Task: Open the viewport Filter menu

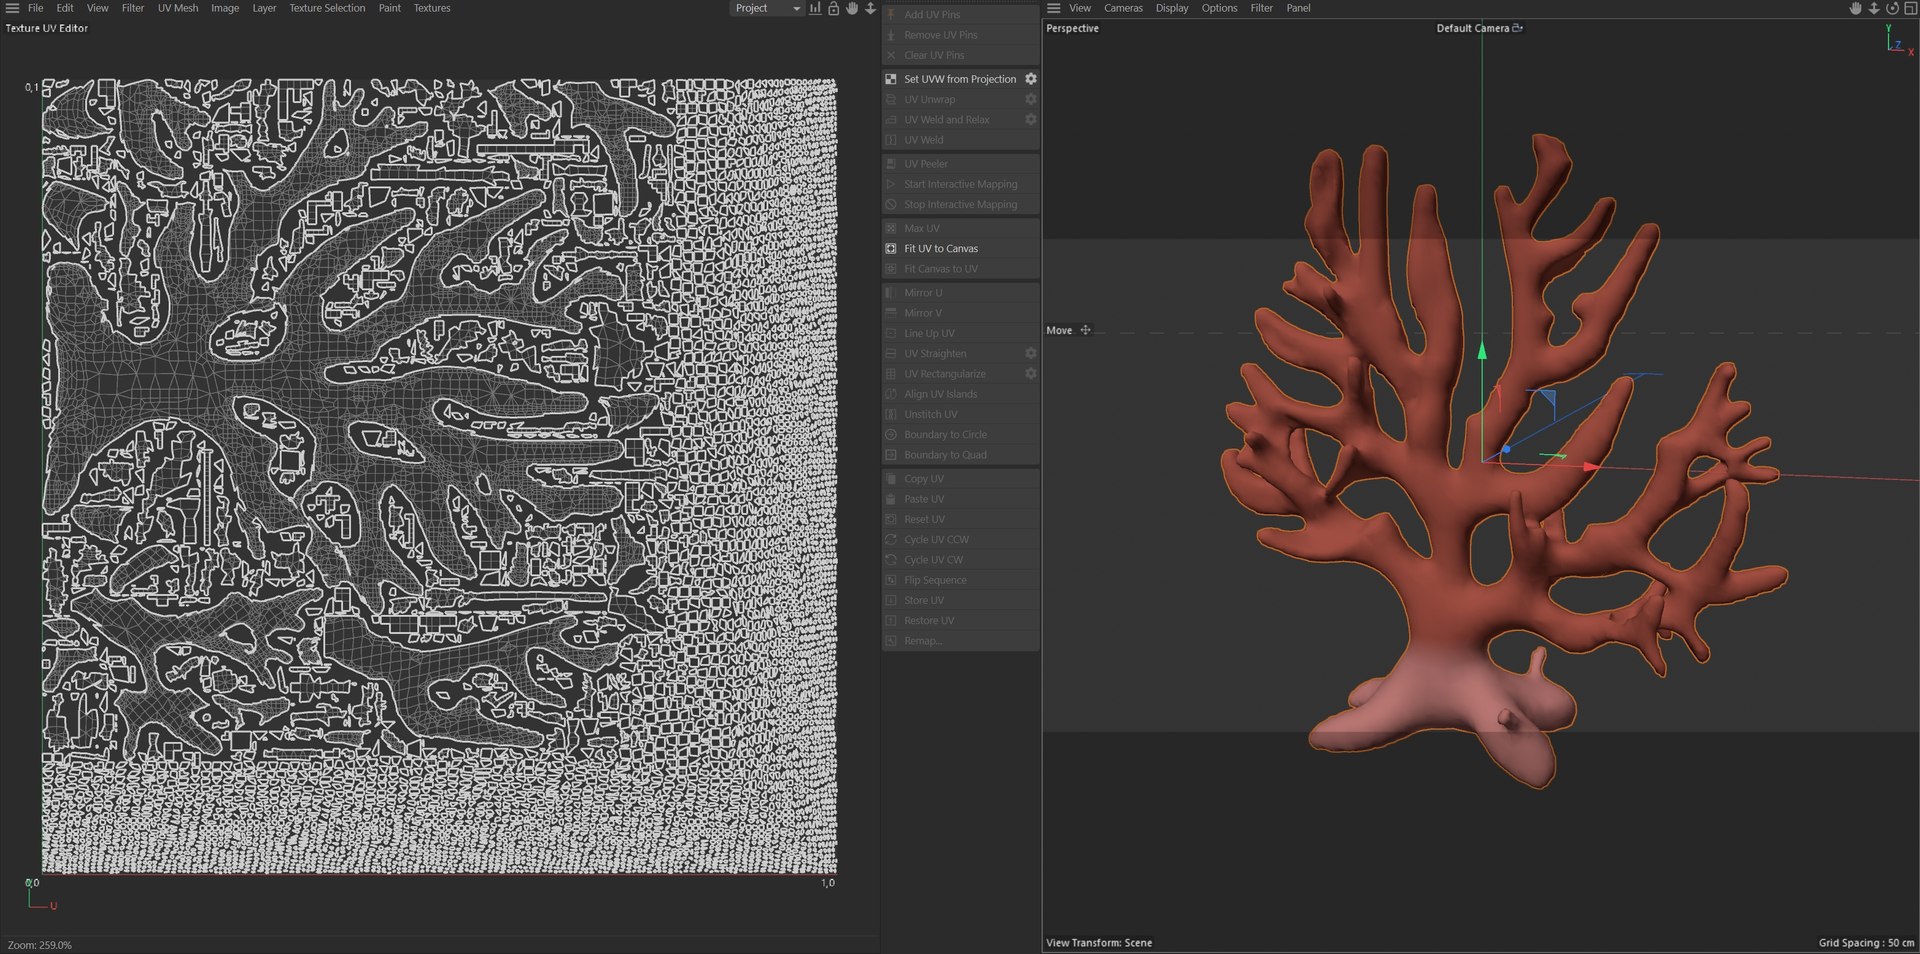Action: click(1262, 8)
